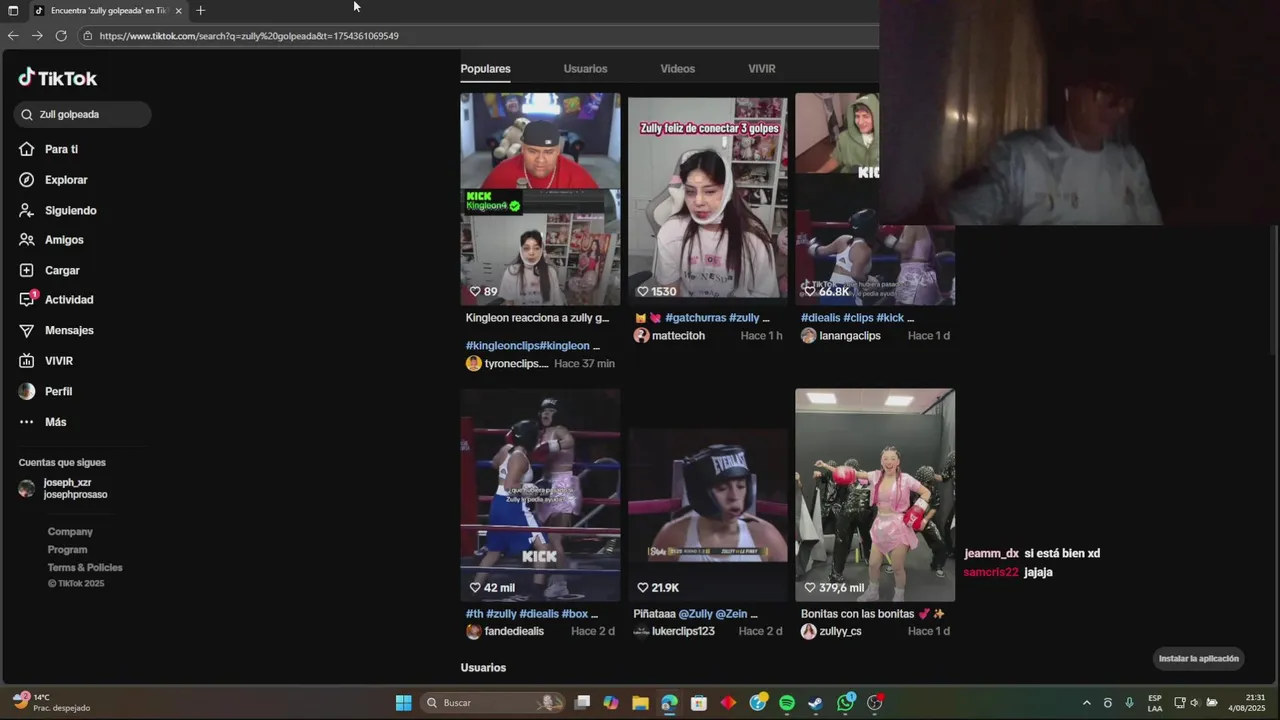This screenshot has width=1280, height=720.
Task: Open the fandediealis boxing ring video
Action: (540, 495)
